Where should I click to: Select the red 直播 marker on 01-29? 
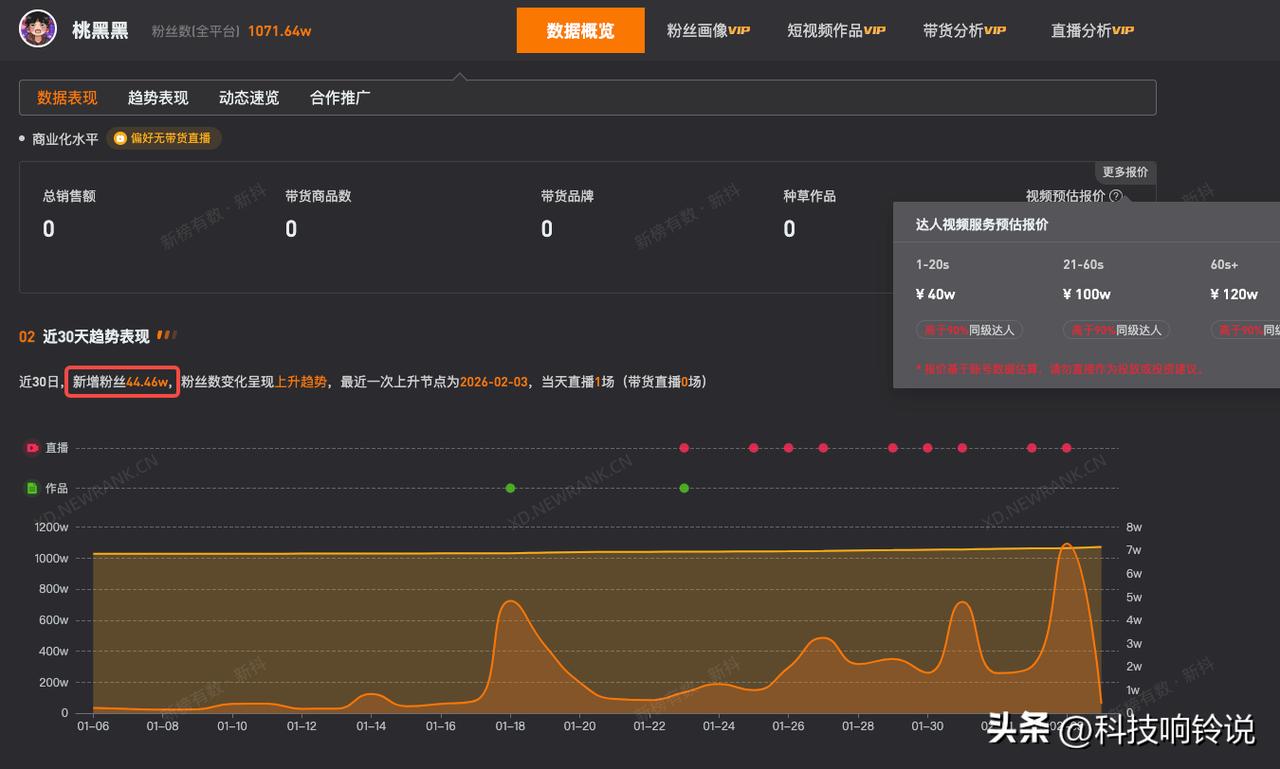[893, 448]
